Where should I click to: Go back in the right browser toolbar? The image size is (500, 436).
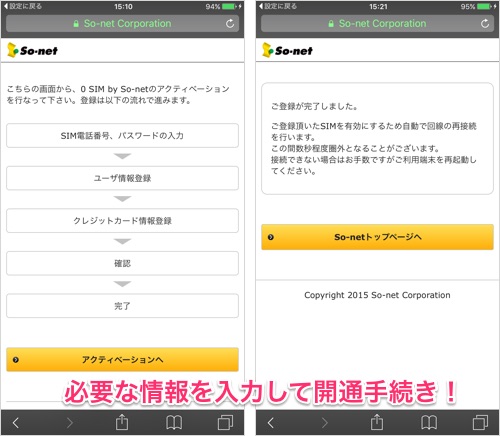pyautogui.click(x=271, y=423)
